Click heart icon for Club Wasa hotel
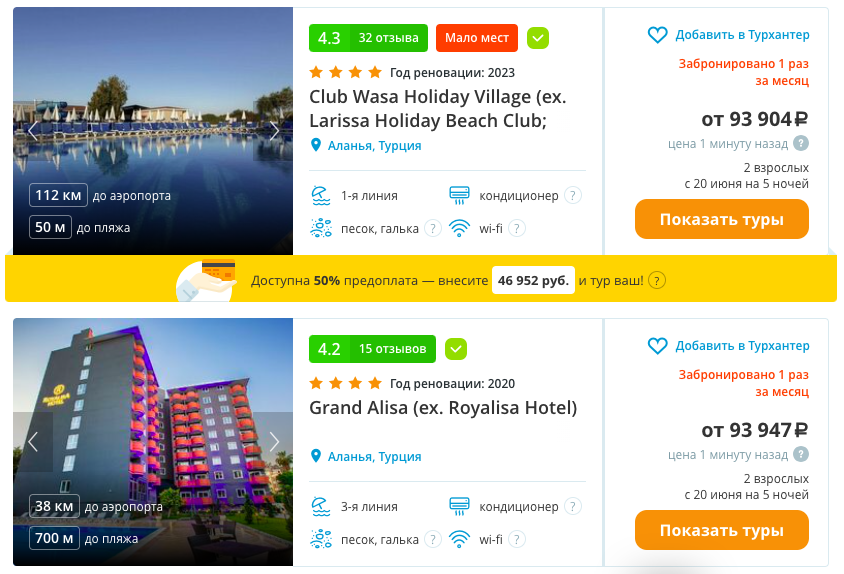Image resolution: width=844 pixels, height=574 pixels. (x=657, y=35)
